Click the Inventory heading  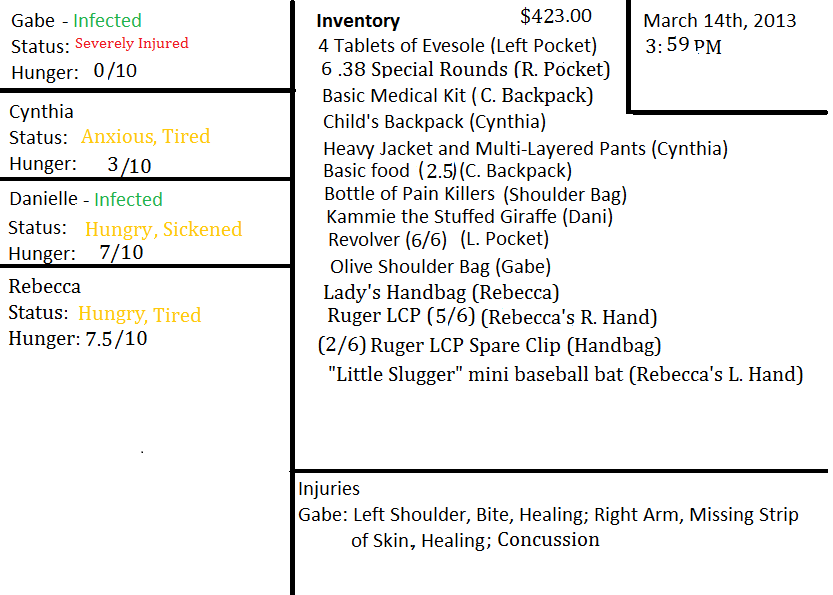point(358,21)
